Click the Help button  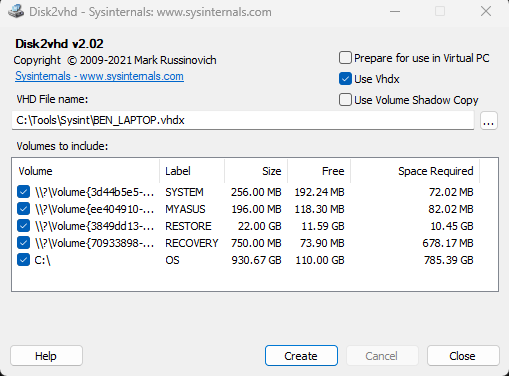click(x=46, y=356)
